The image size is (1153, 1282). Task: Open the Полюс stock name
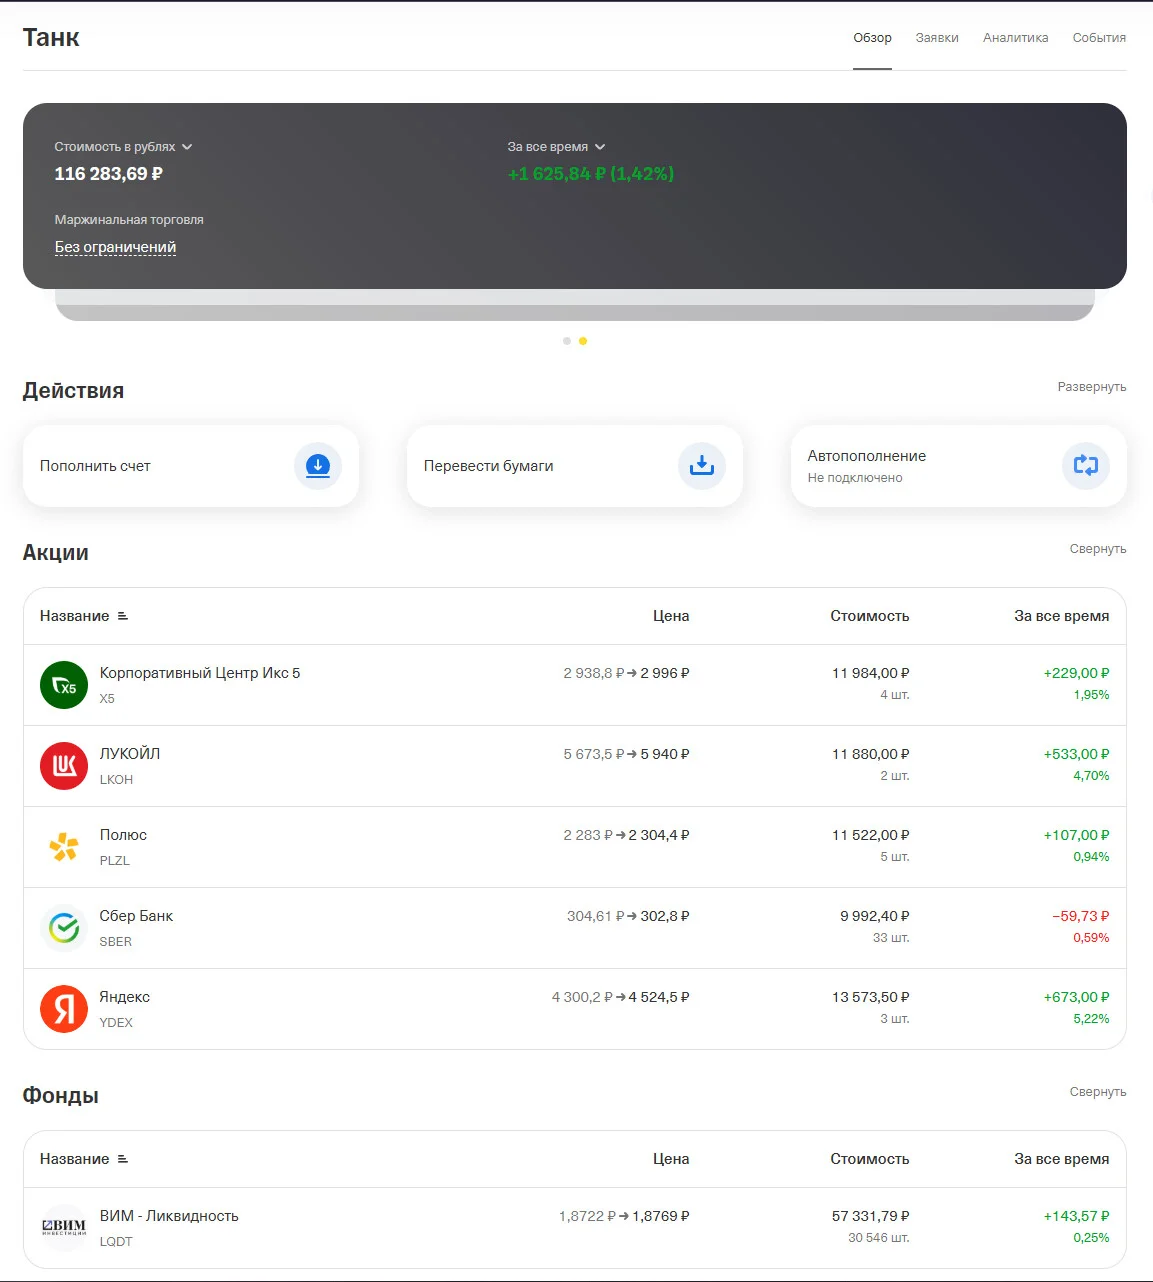(x=123, y=835)
